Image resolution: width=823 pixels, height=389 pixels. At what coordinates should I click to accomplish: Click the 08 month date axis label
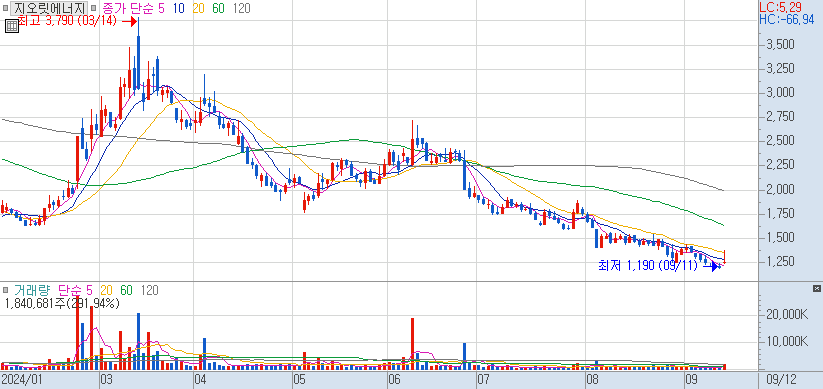point(593,379)
